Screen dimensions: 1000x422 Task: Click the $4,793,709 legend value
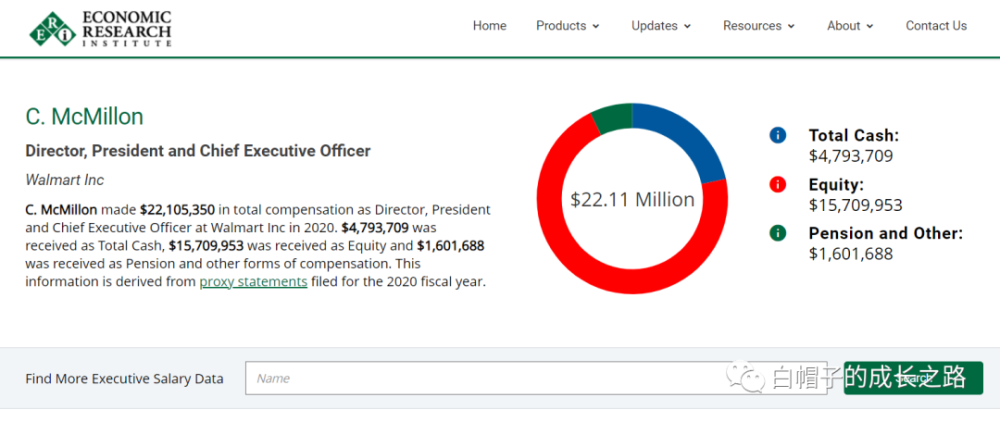(x=851, y=156)
